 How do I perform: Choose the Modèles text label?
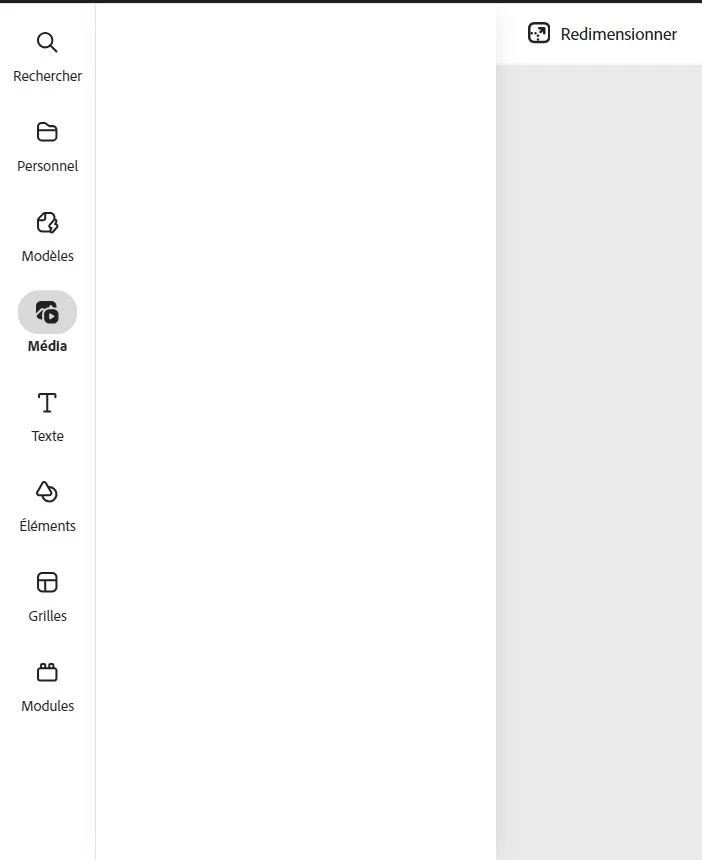[48, 256]
